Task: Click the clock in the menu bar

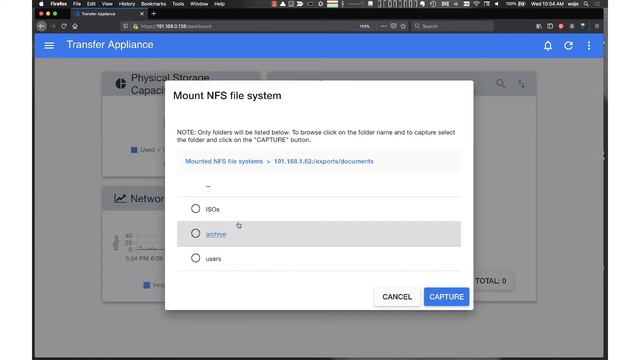Action: click(x=547, y=4)
